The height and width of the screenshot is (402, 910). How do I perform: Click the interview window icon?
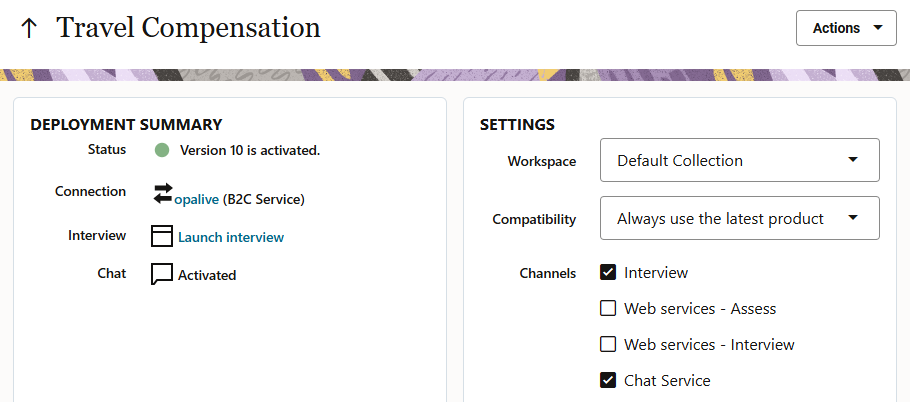tap(162, 236)
